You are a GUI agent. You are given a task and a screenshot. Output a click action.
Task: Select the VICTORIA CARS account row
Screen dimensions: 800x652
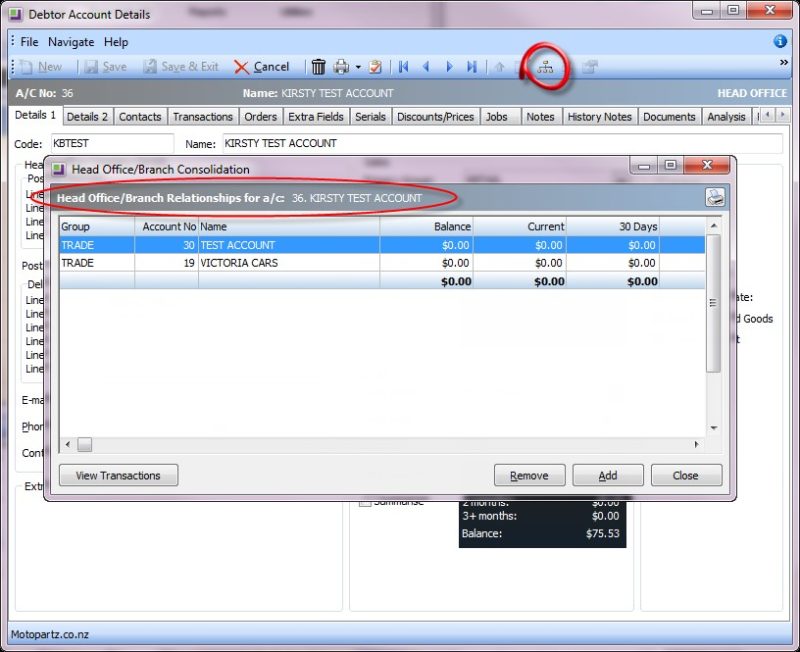click(x=242, y=263)
